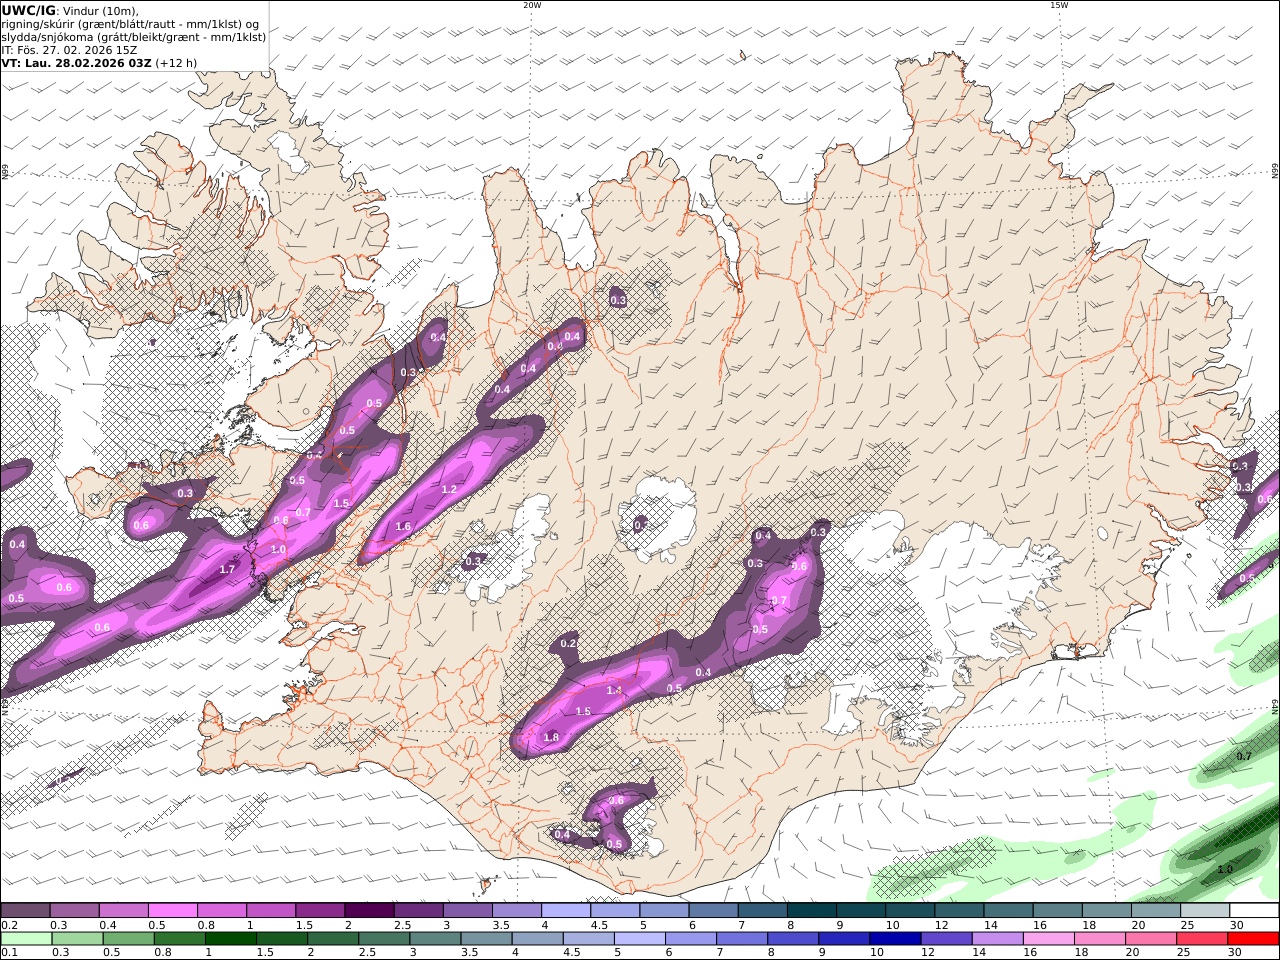1280x960 pixels.
Task: Click the pale grey upper swatch labeled 25
Action: 1205,910
